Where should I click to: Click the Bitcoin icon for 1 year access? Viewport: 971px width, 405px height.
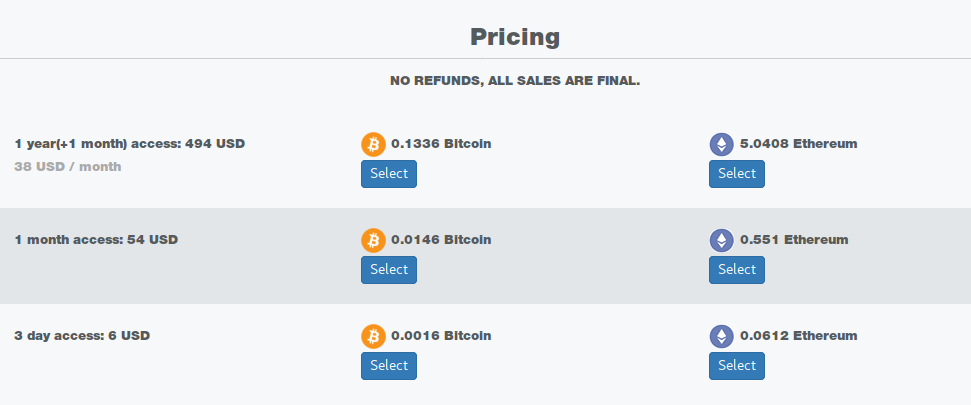click(x=373, y=144)
